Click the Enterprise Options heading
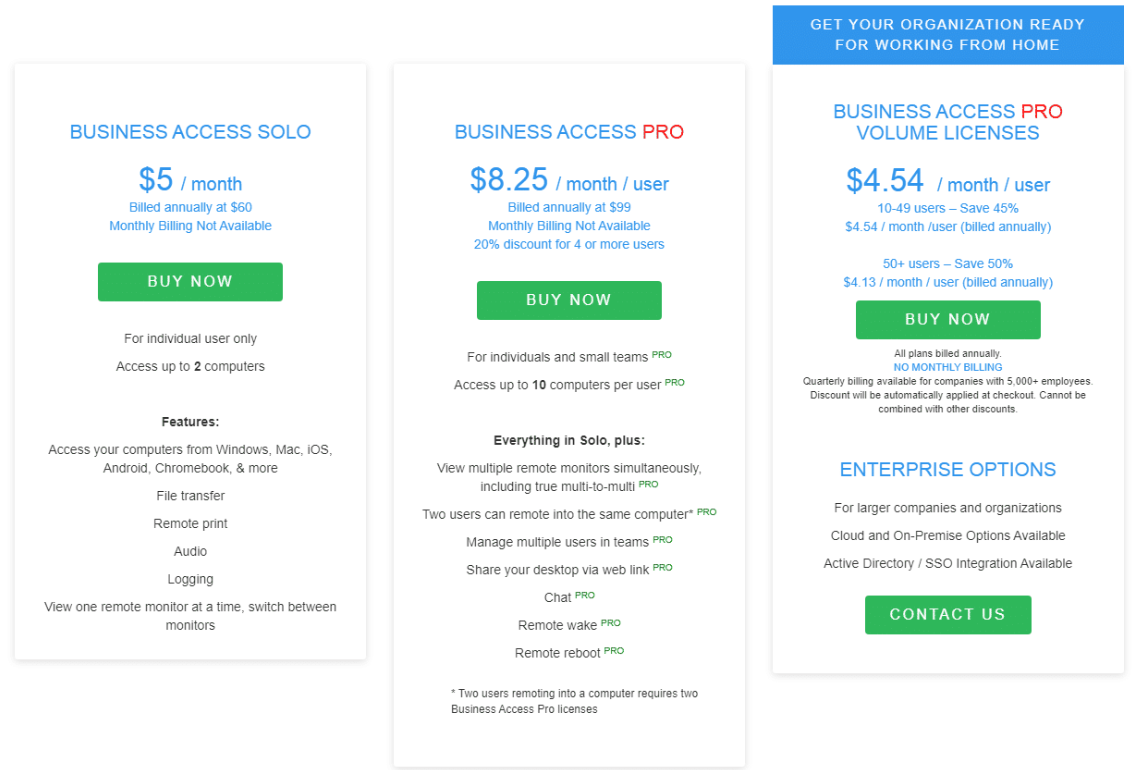The height and width of the screenshot is (770, 1132). point(947,470)
